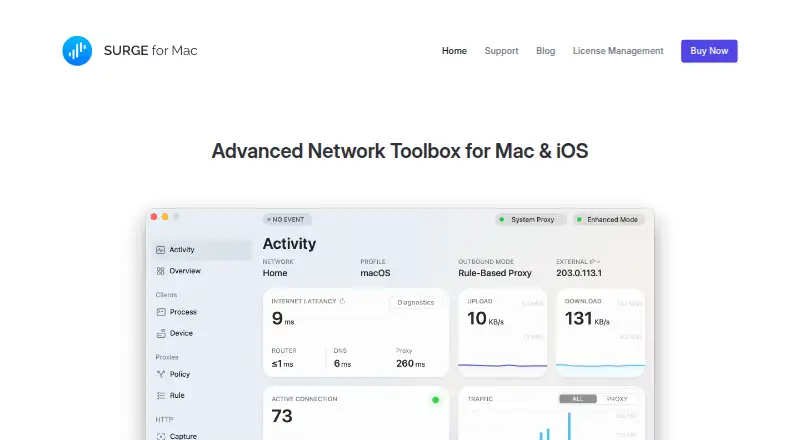Open the Overview sidebar item label

pos(185,271)
